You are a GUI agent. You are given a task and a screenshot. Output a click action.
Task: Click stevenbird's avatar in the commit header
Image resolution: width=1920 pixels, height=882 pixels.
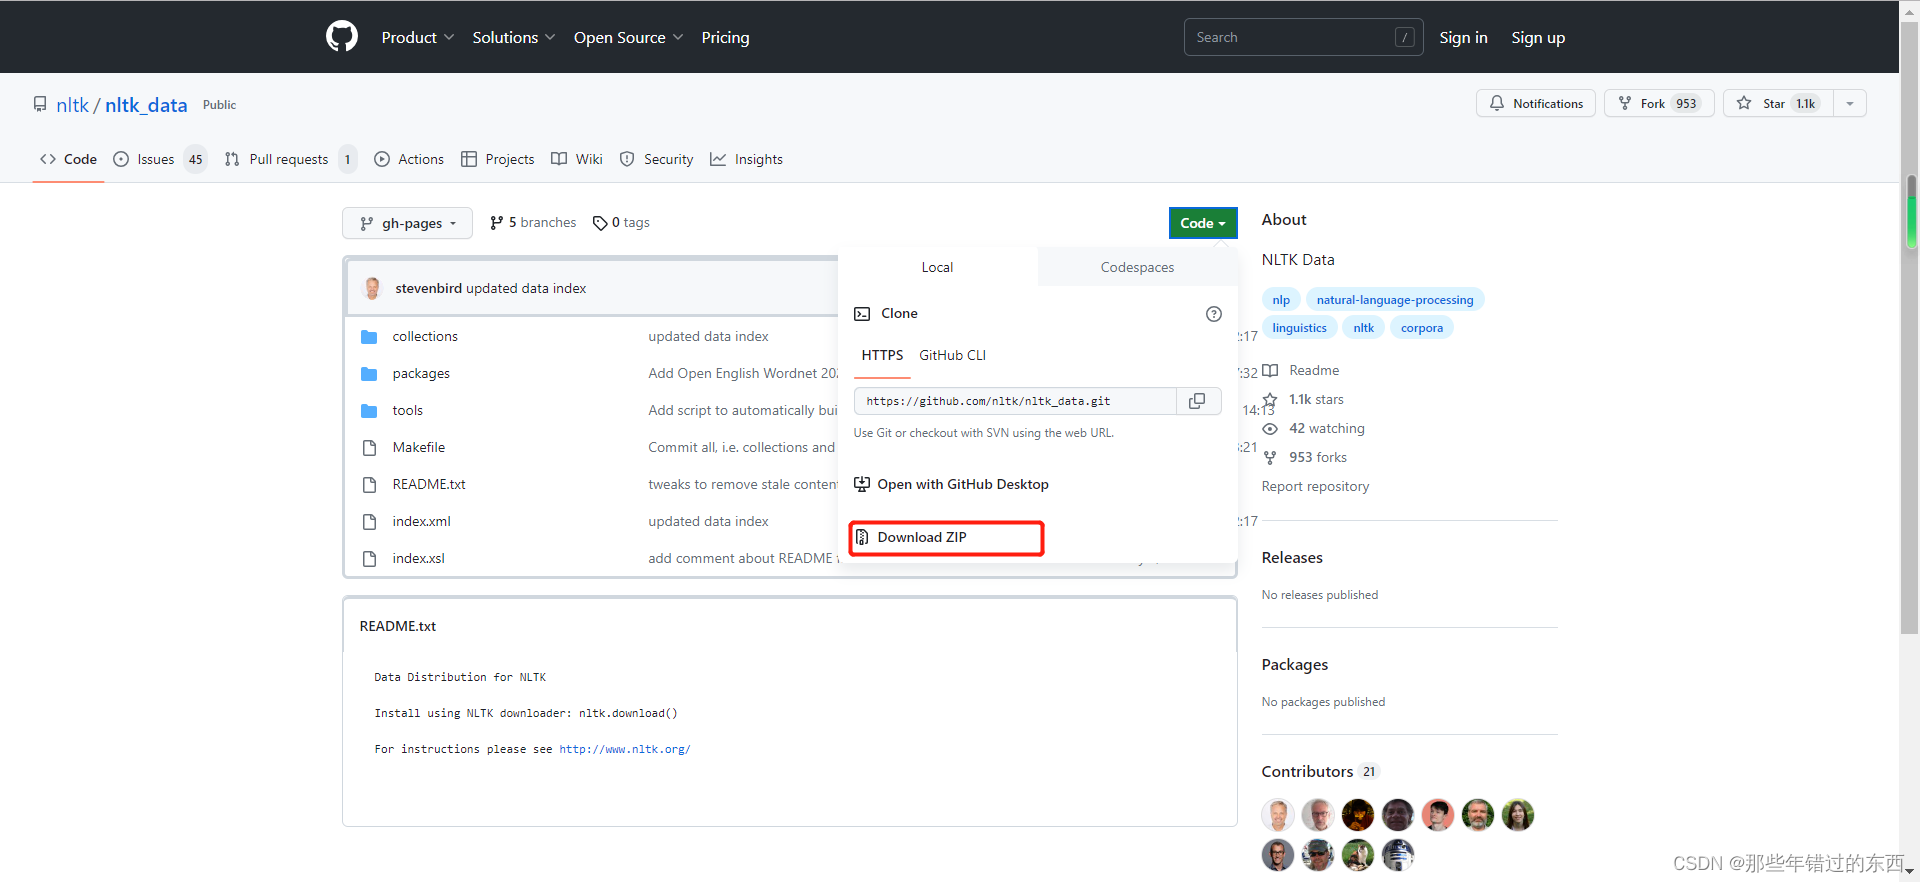(373, 288)
